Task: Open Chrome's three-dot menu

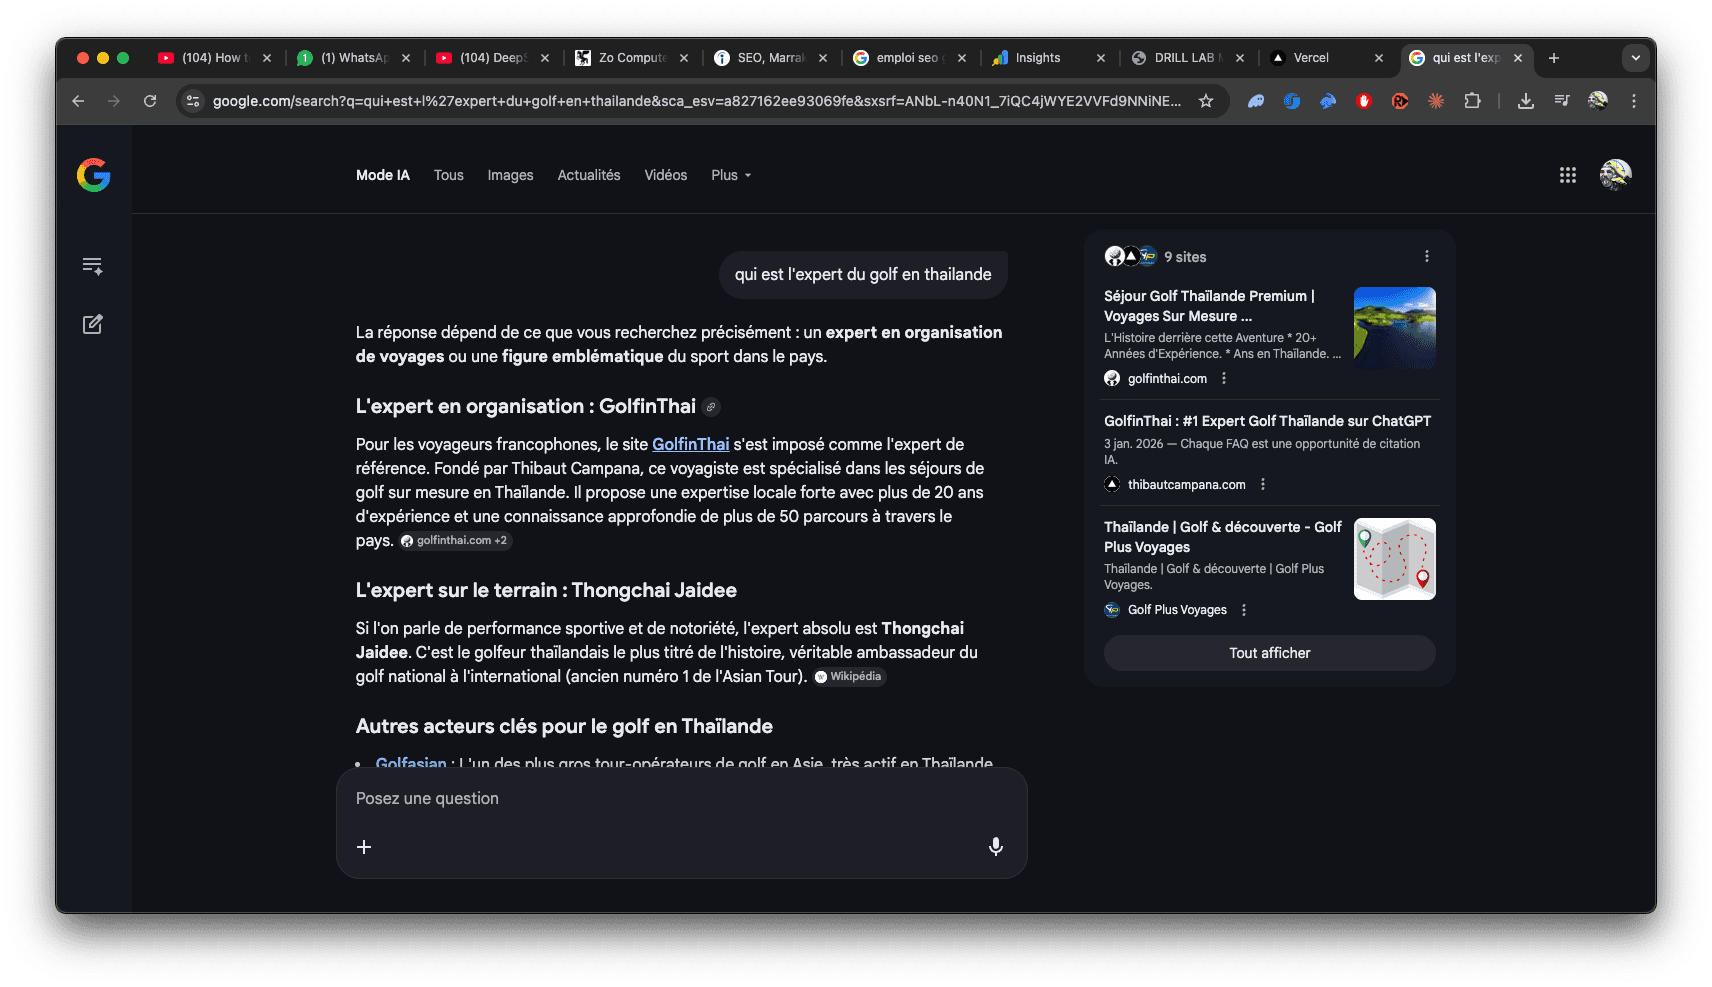Action: pyautogui.click(x=1634, y=101)
